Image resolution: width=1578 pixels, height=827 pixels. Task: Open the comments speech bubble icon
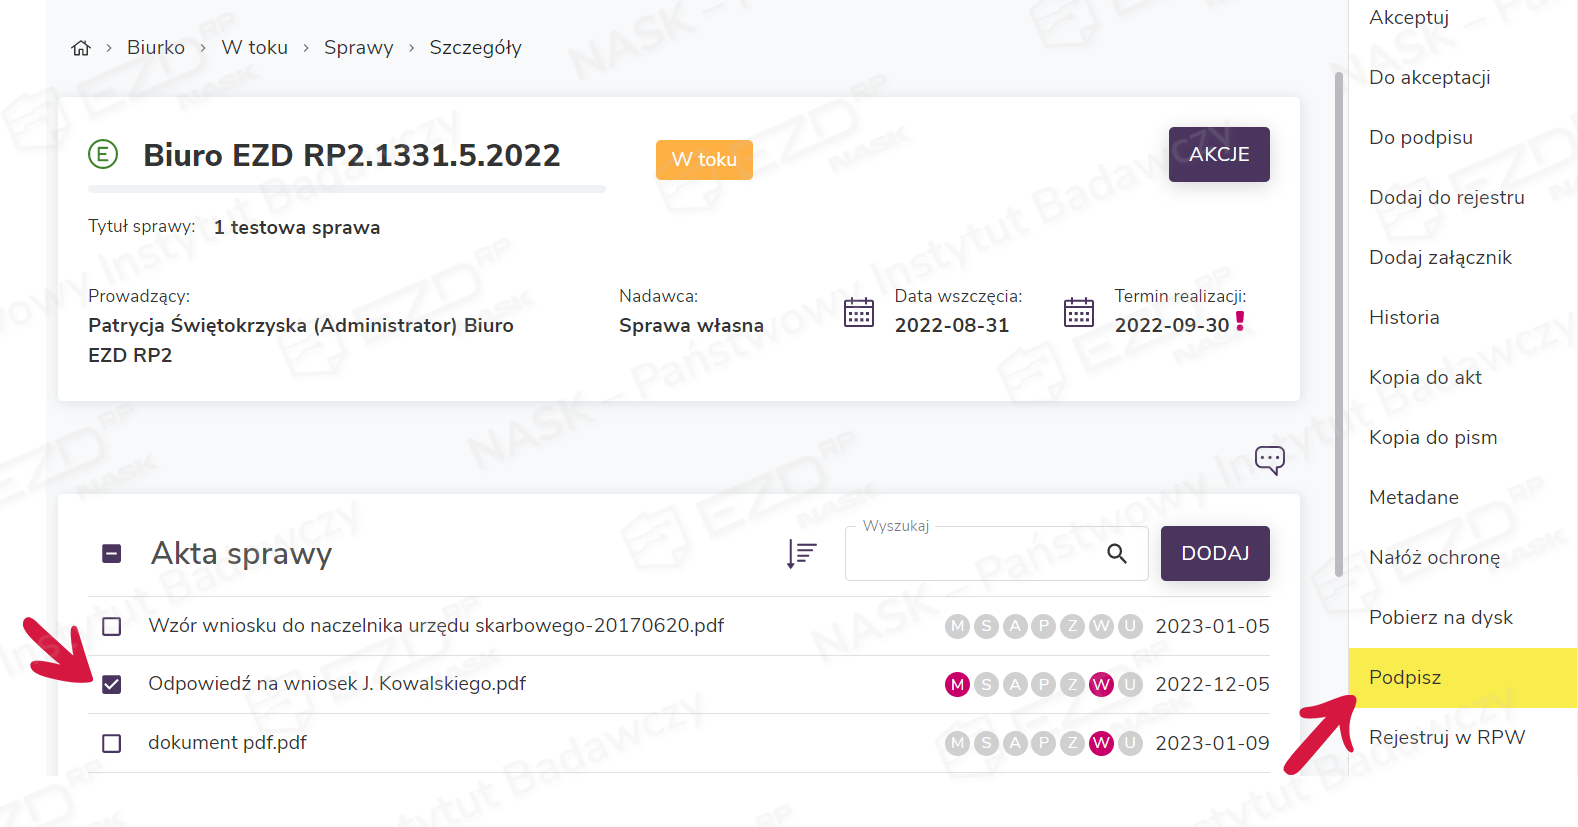1269,460
